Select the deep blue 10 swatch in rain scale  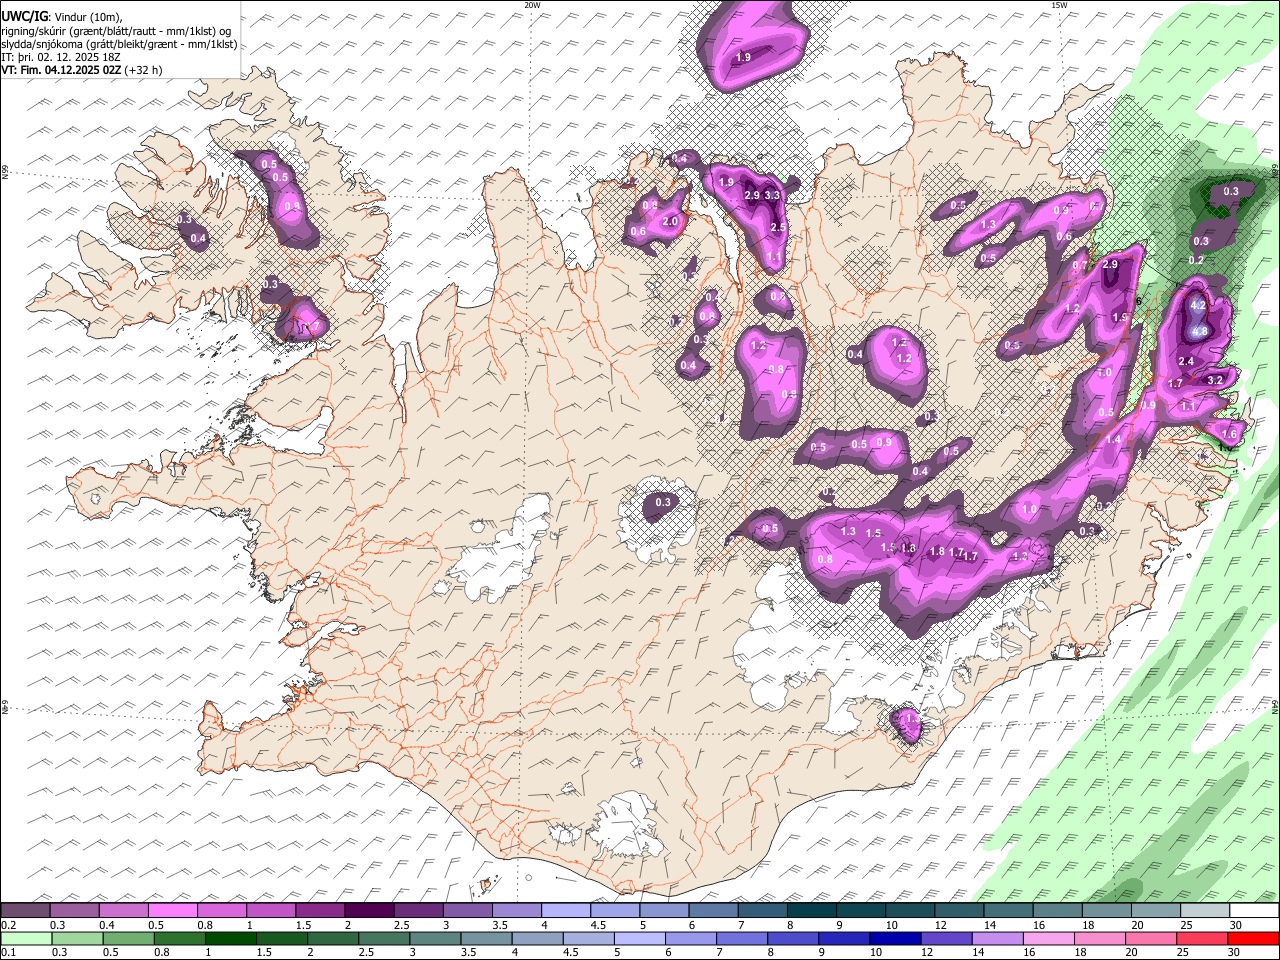896,938
